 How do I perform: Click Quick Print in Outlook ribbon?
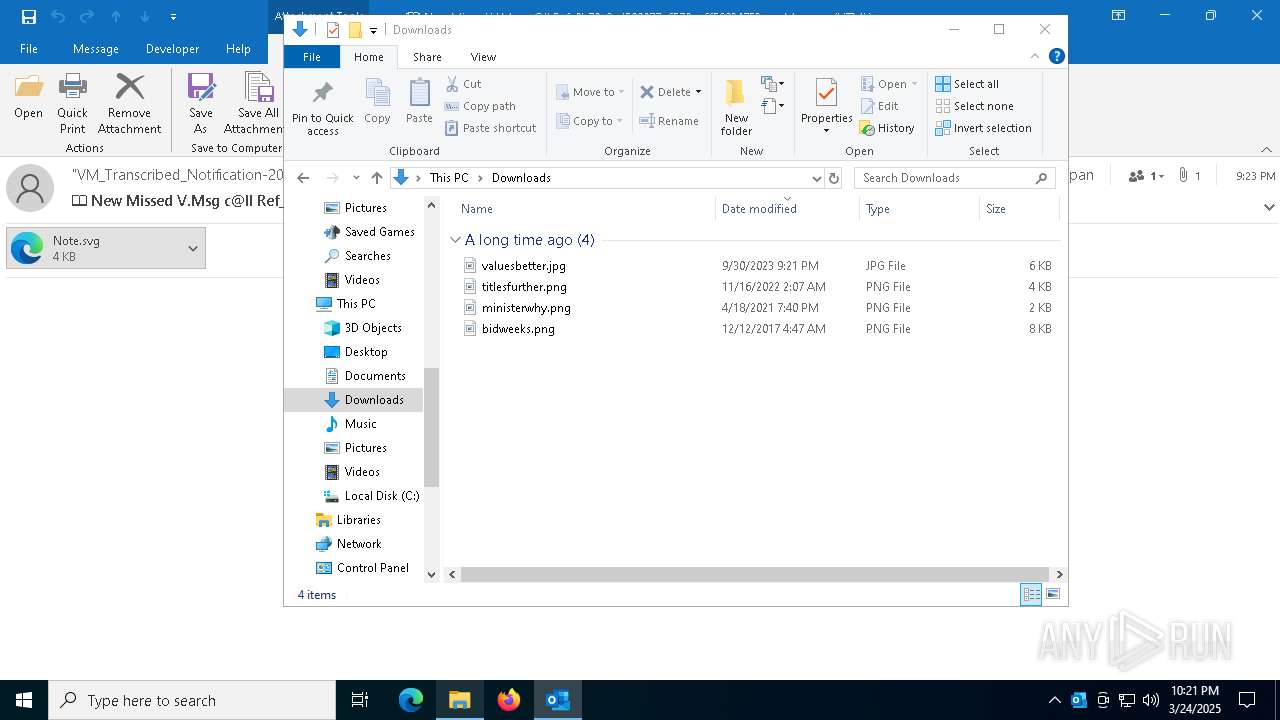72,103
